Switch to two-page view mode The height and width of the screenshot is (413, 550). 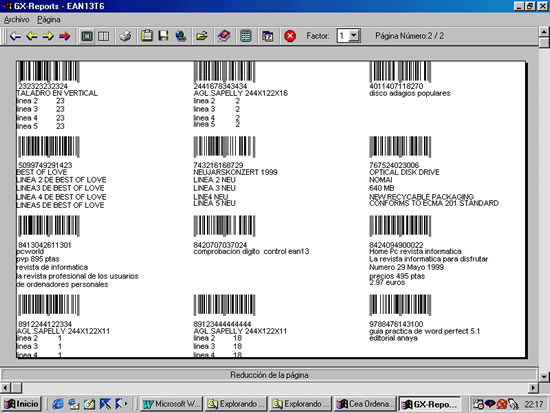(x=103, y=36)
